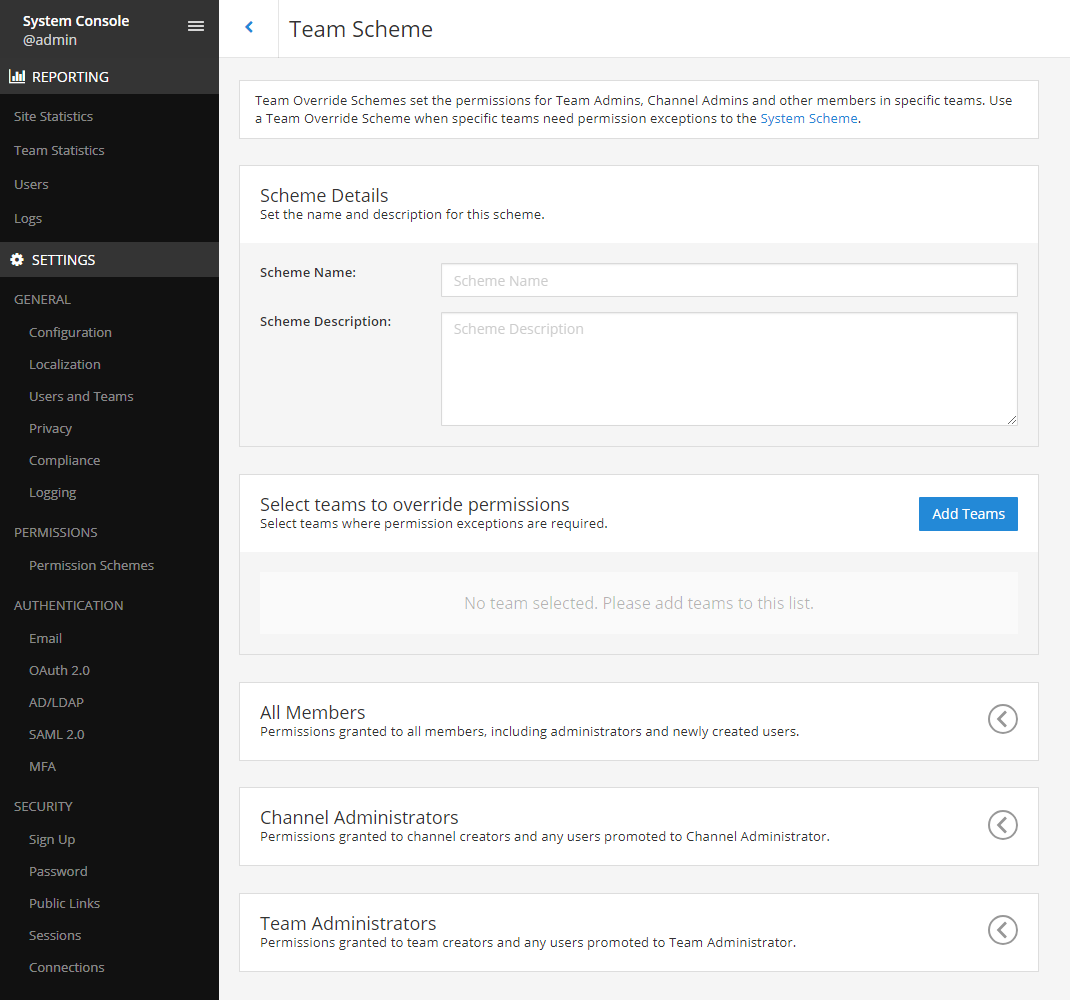
Task: Expand the All Members permissions section
Action: pyautogui.click(x=1002, y=719)
